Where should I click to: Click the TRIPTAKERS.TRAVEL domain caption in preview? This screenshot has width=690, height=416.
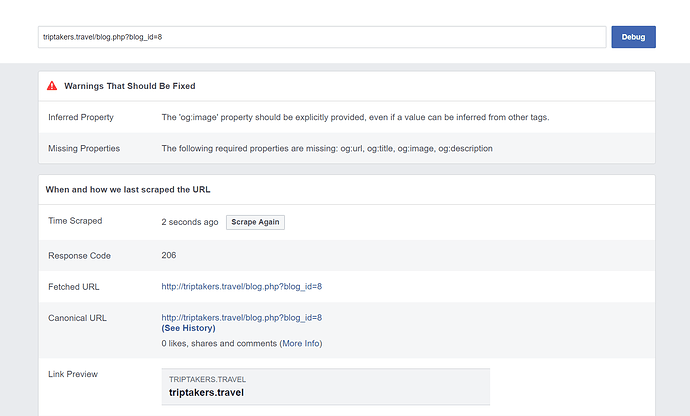pyautogui.click(x=207, y=379)
